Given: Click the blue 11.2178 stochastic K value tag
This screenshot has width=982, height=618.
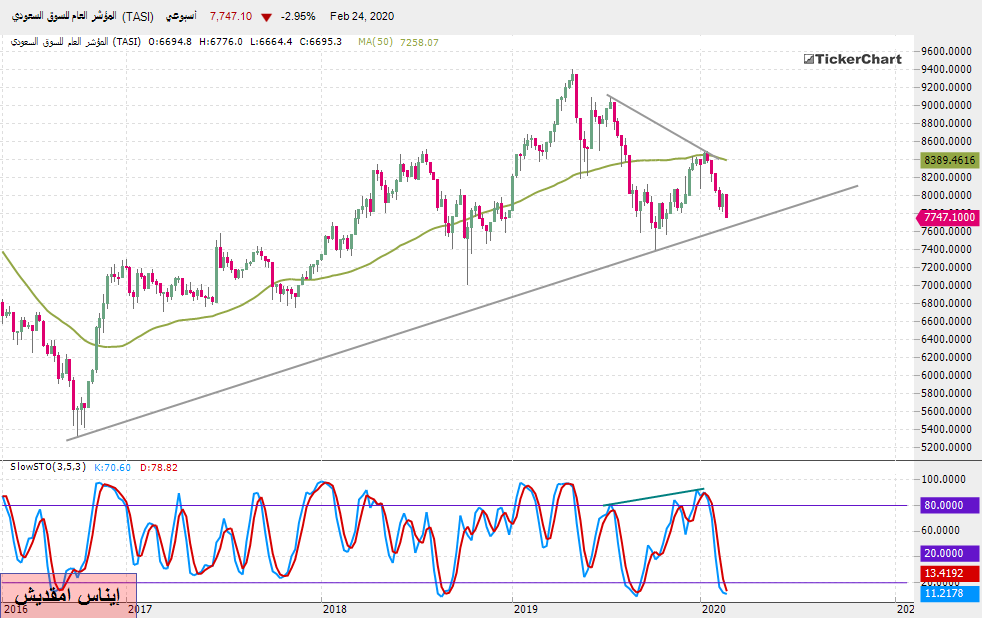Looking at the screenshot, I should (x=949, y=593).
